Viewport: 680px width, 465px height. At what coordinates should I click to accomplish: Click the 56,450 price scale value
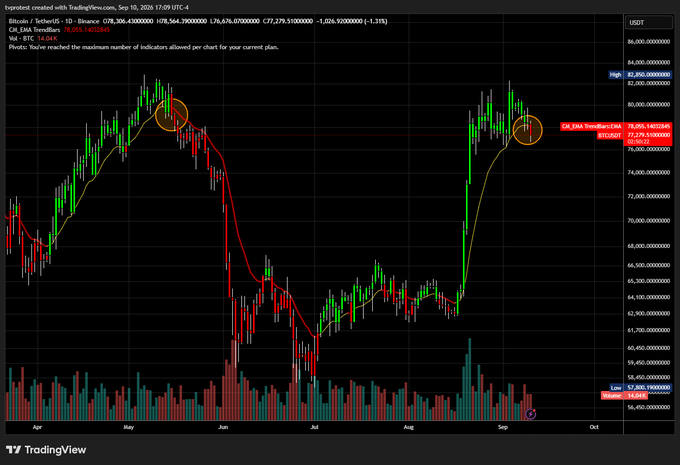(x=649, y=407)
